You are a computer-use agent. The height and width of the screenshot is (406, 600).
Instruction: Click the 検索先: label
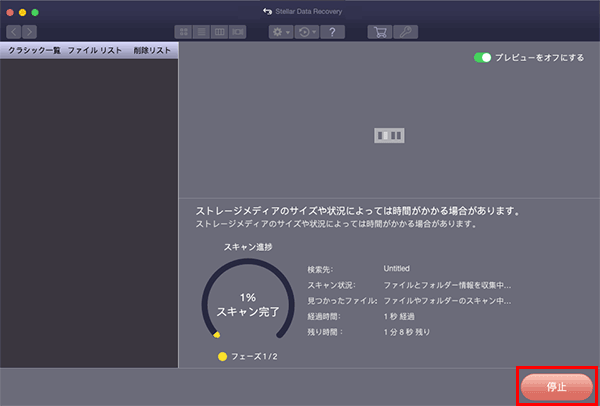point(320,270)
